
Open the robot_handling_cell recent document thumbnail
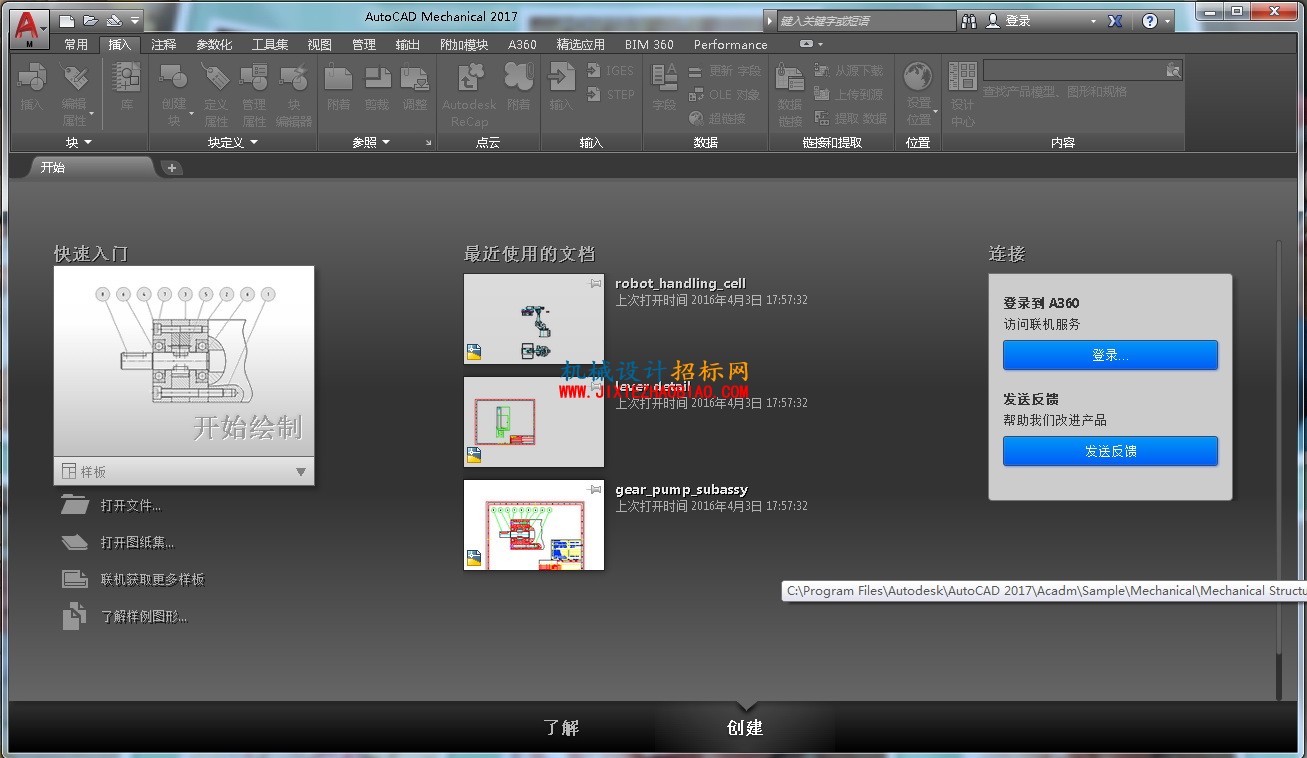coord(534,319)
